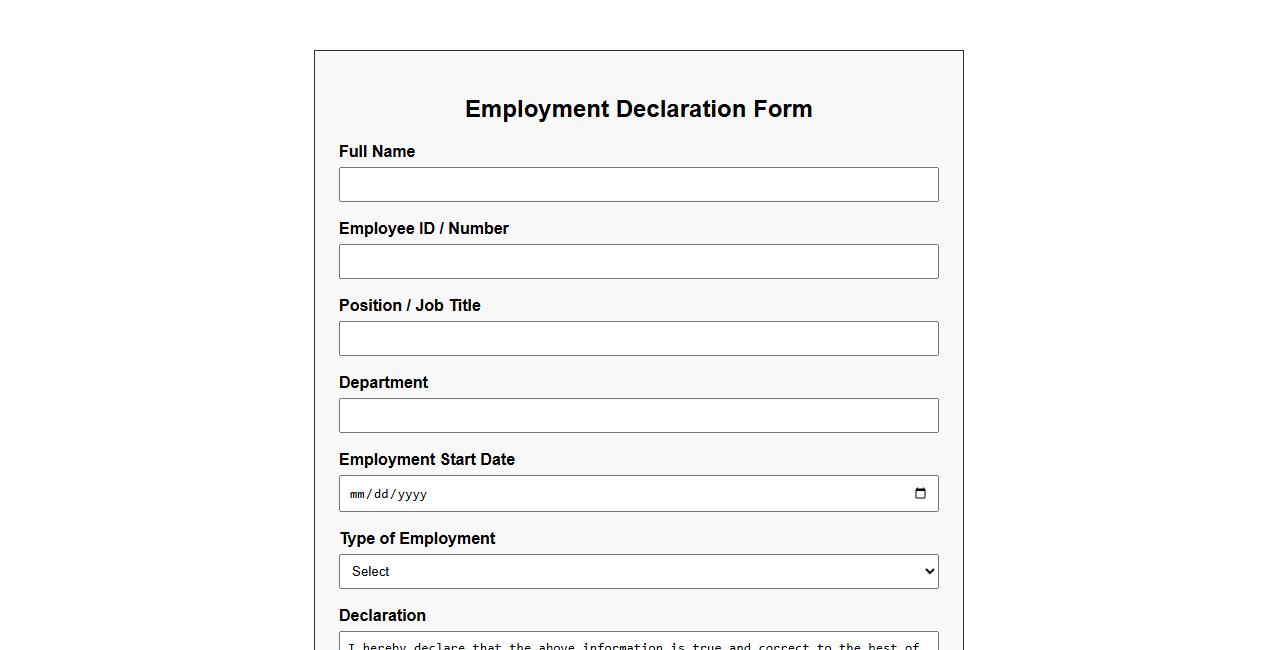1278x650 pixels.
Task: Click the Employment Declaration Form title
Action: click(638, 109)
